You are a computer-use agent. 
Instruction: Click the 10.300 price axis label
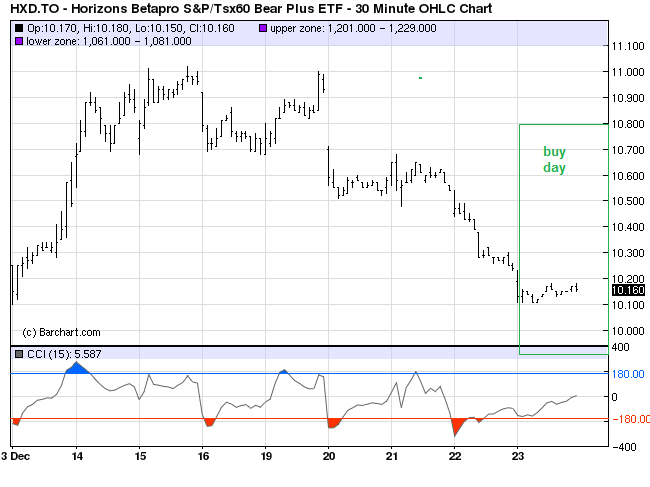(628, 253)
